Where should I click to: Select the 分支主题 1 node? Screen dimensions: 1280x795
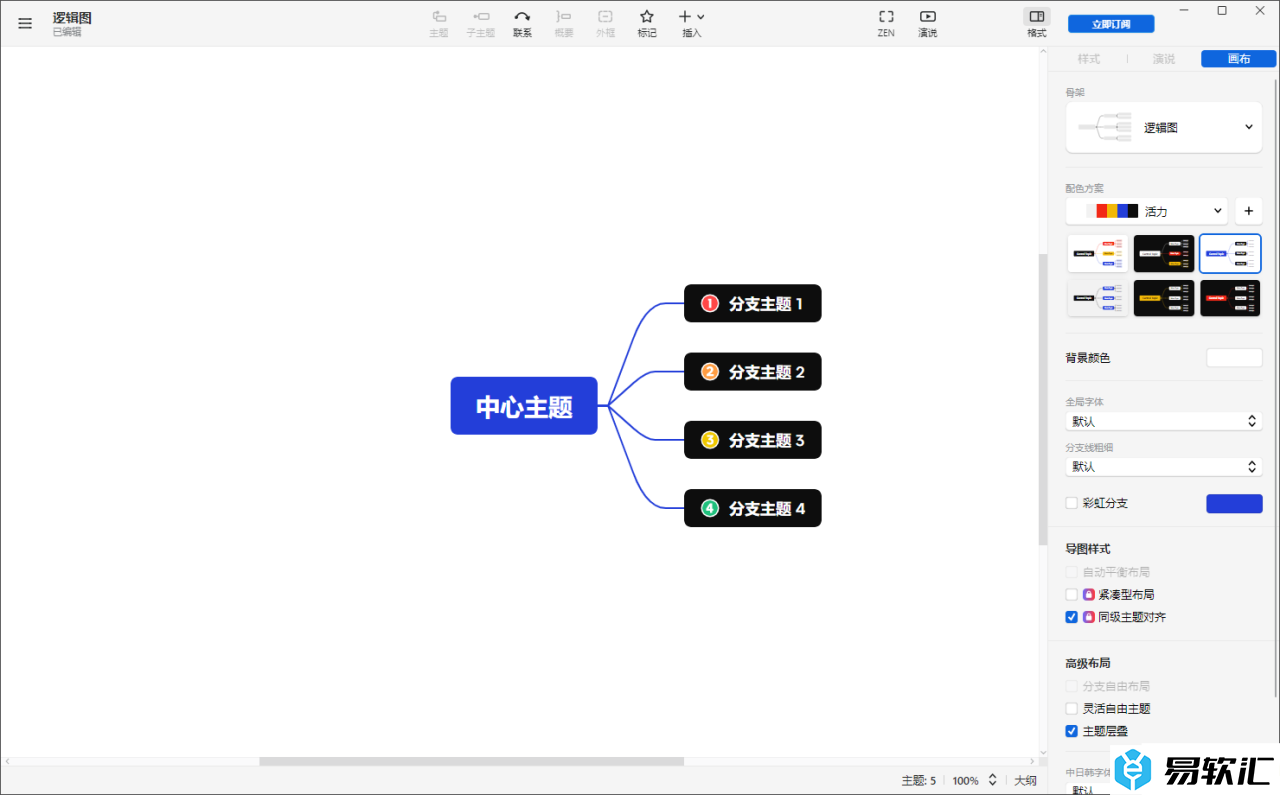(x=753, y=303)
